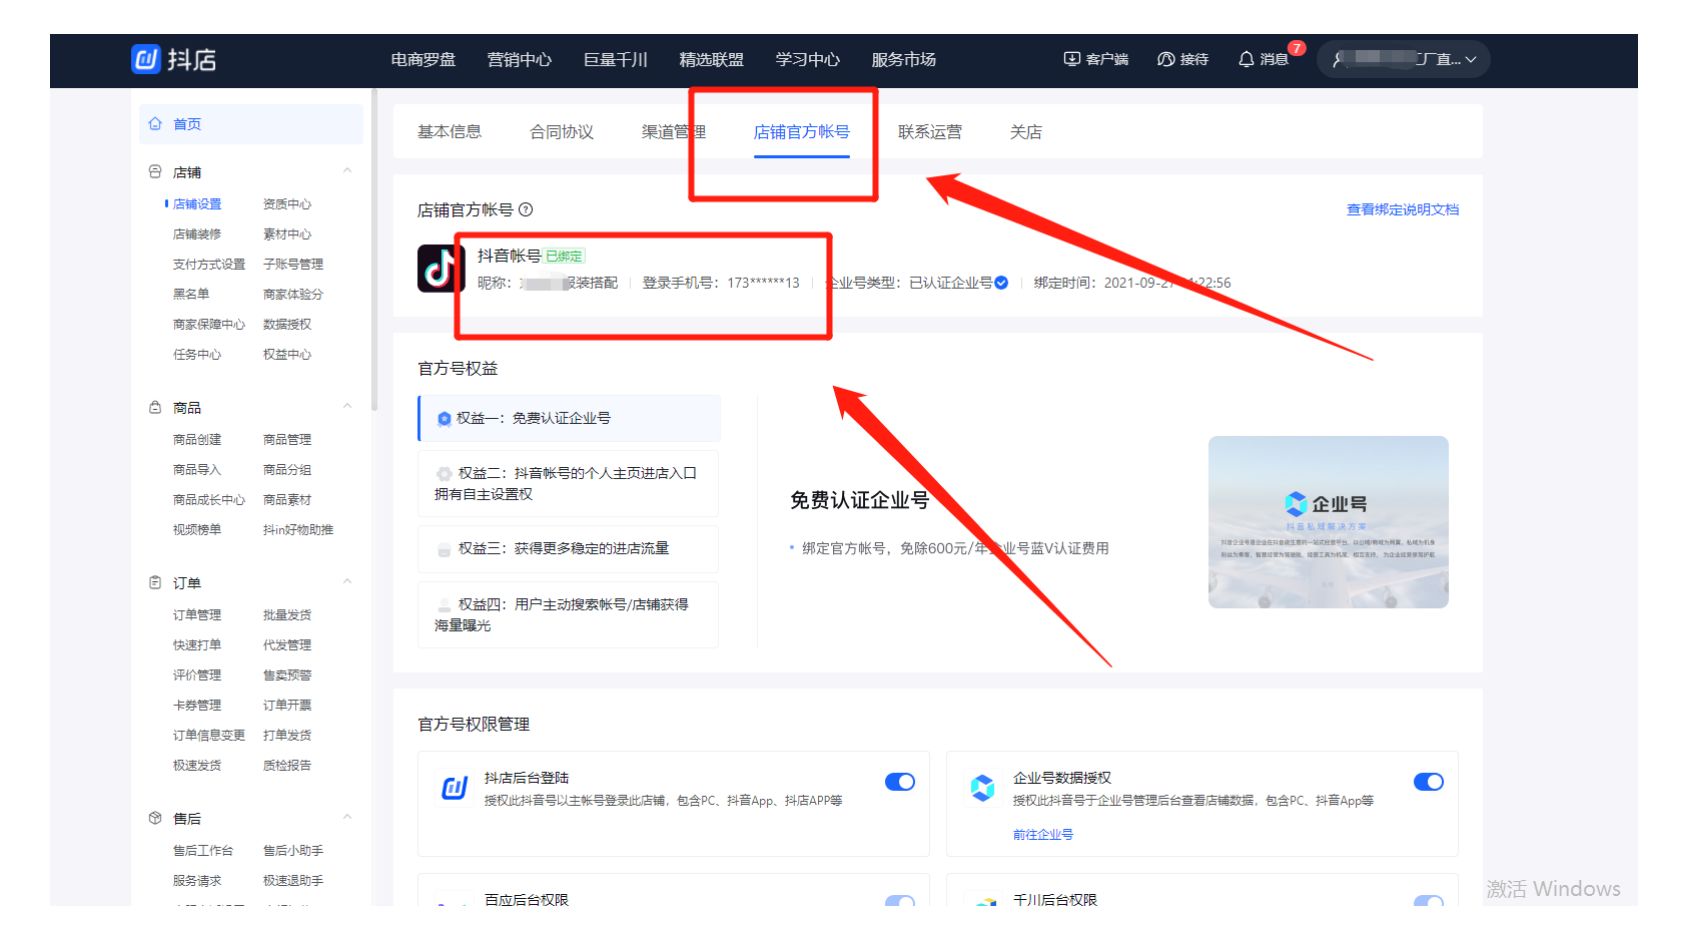
Task: Open the 渠道管理 tab
Action: pos(673,132)
